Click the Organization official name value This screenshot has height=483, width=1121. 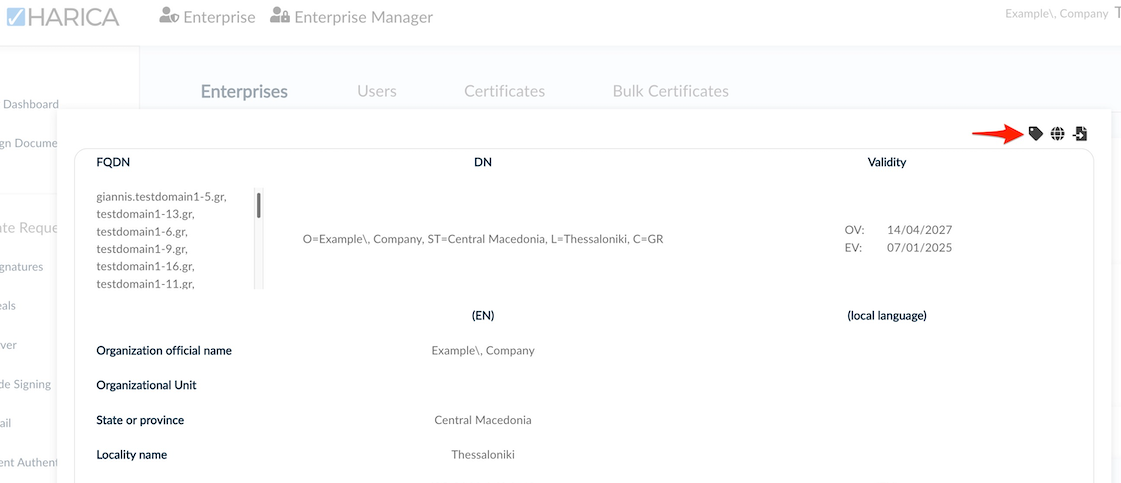(483, 351)
